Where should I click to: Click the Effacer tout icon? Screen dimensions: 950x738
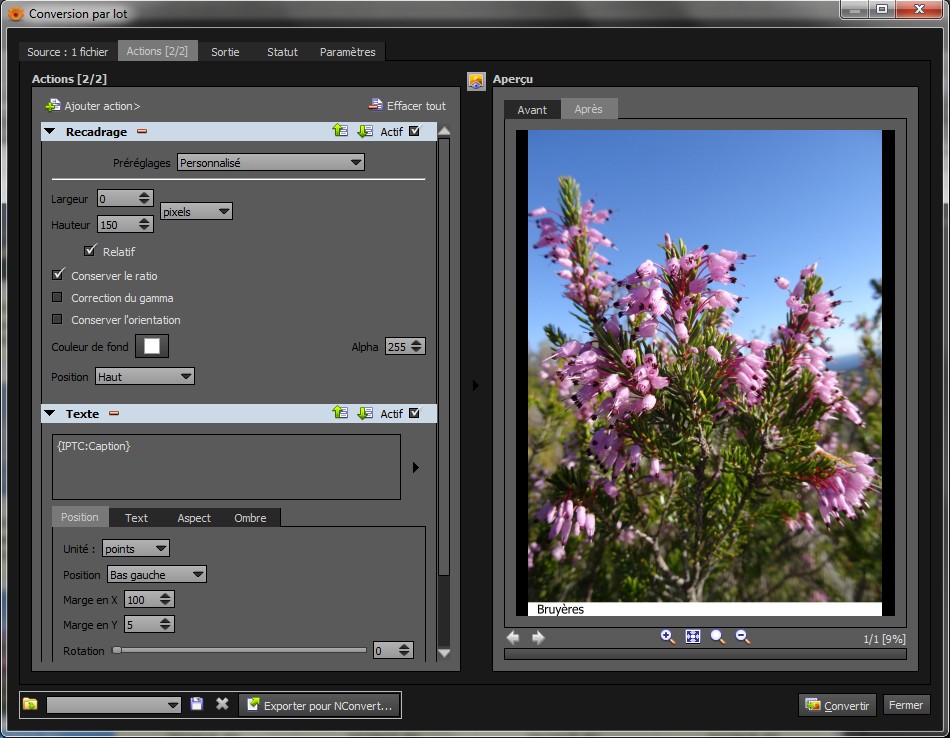pyautogui.click(x=376, y=105)
